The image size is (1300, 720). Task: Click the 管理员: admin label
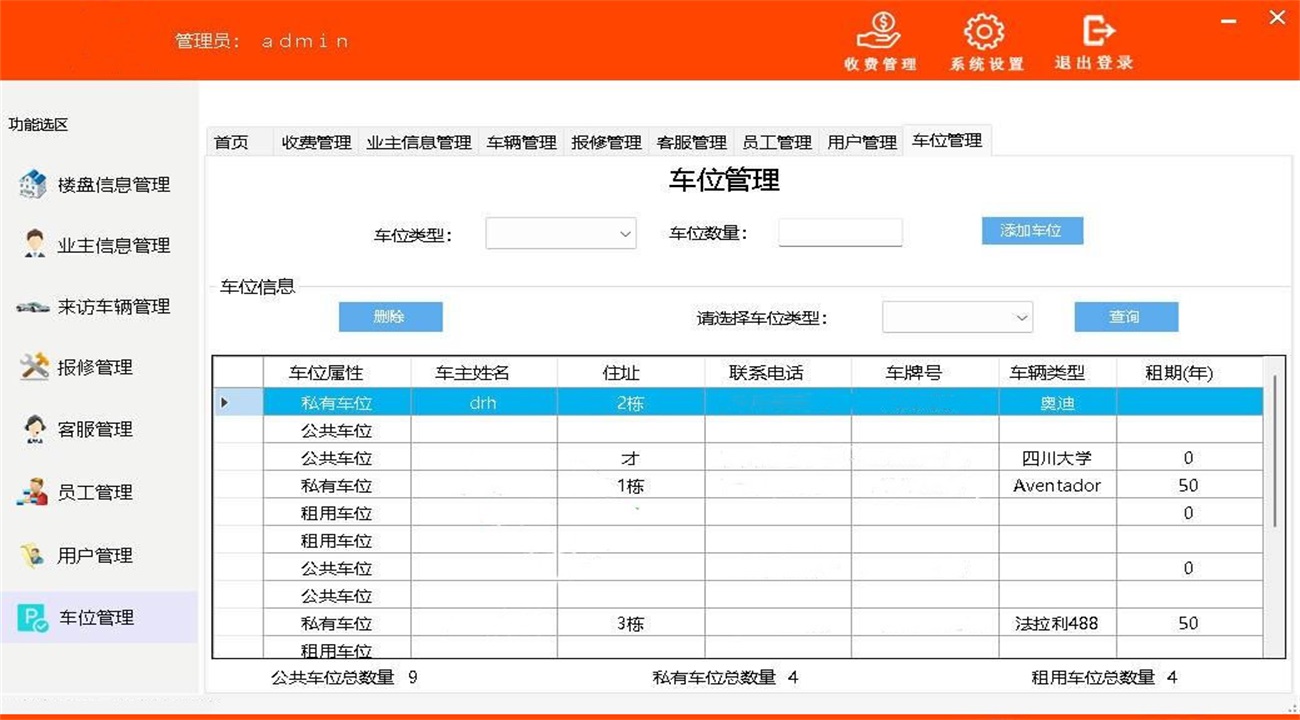262,41
